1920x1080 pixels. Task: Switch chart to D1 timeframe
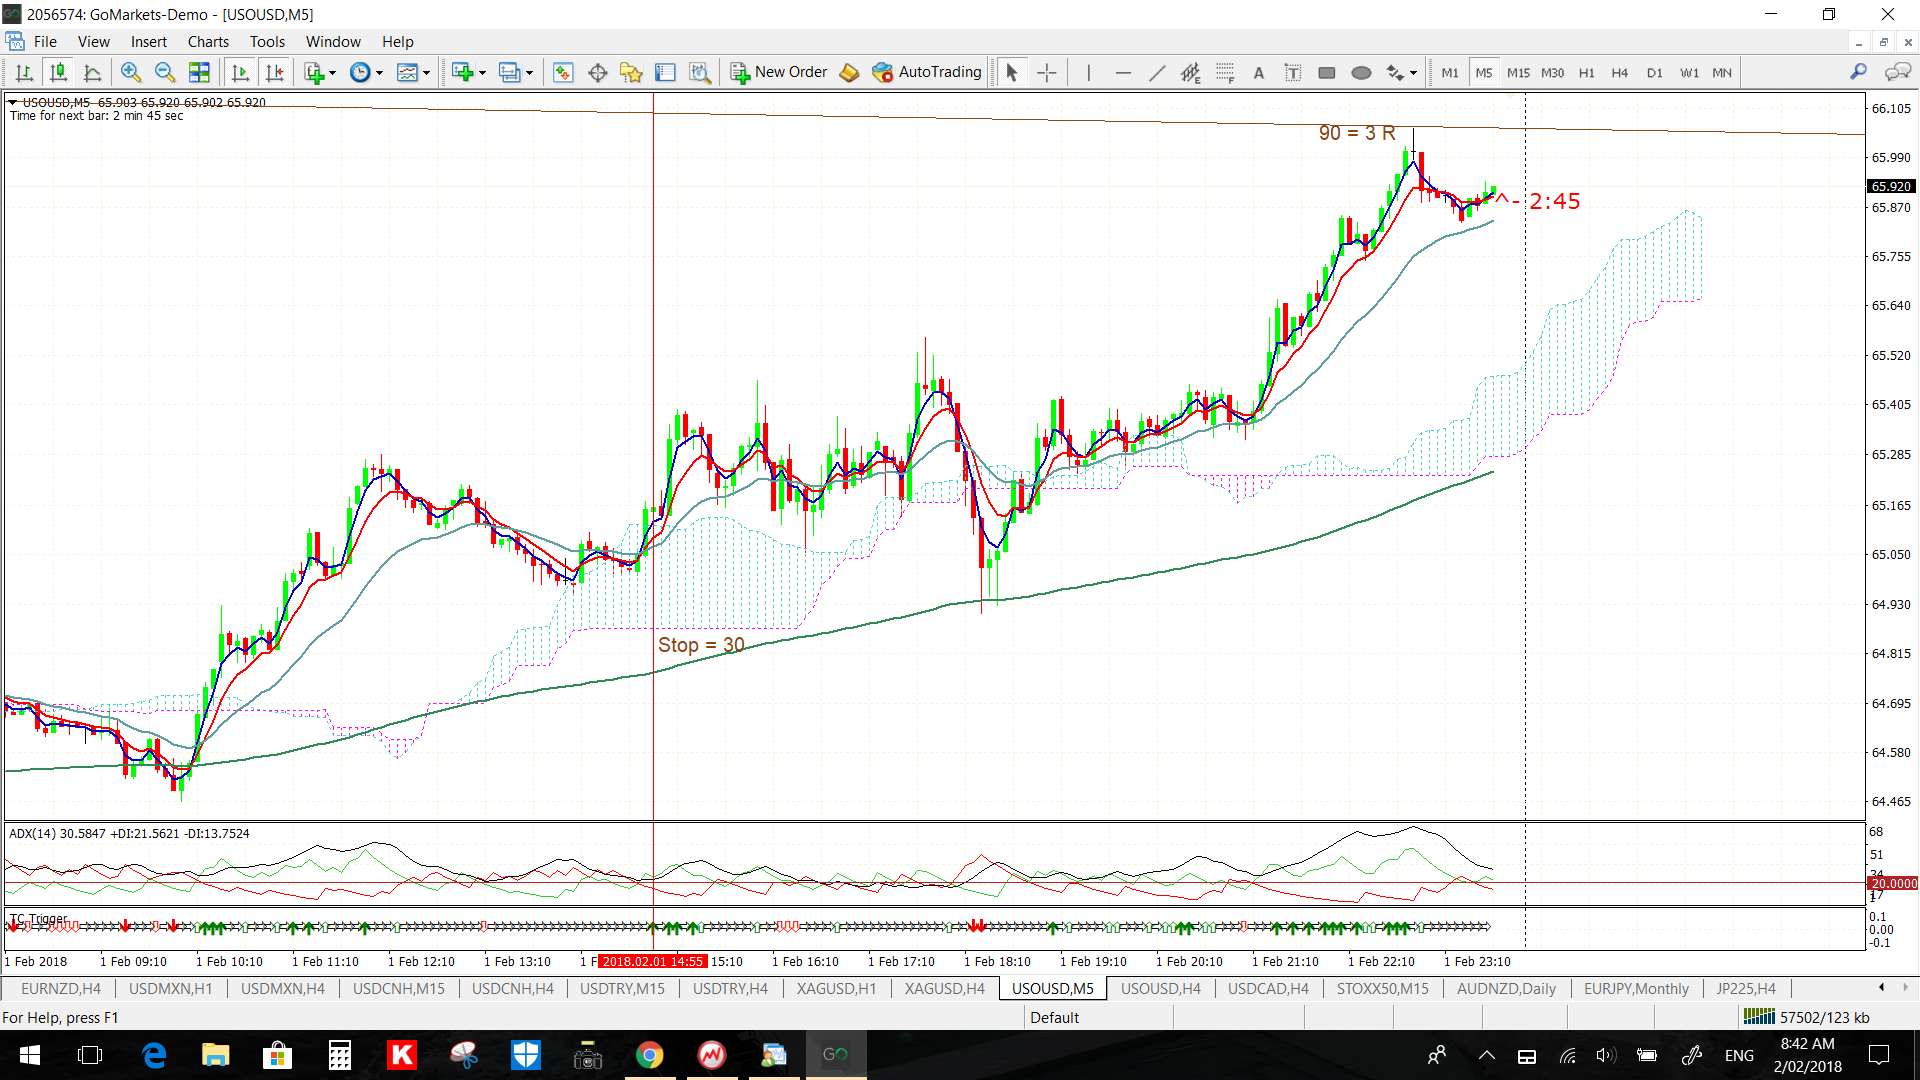click(x=1654, y=72)
